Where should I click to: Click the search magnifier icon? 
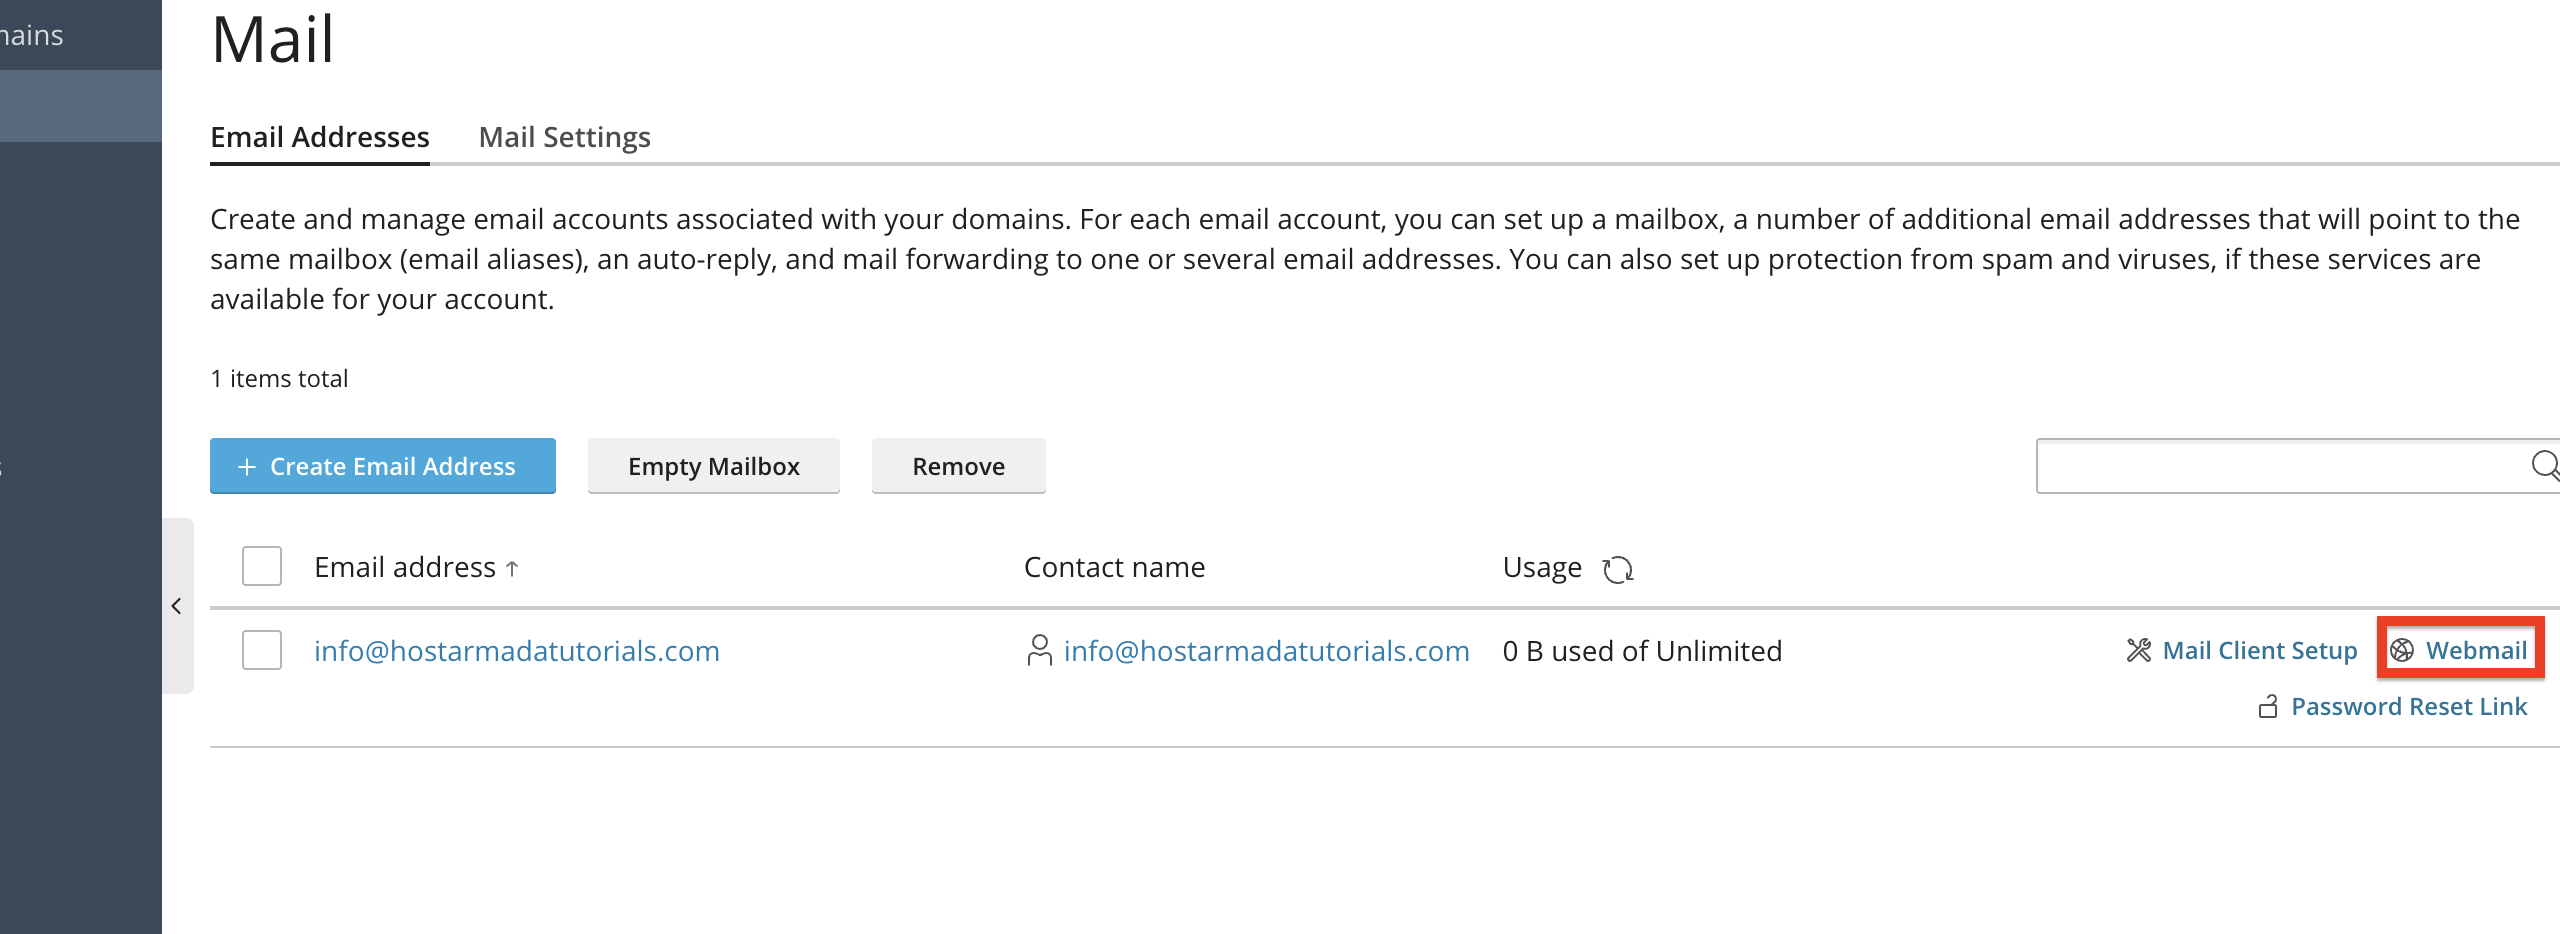pos(2545,466)
